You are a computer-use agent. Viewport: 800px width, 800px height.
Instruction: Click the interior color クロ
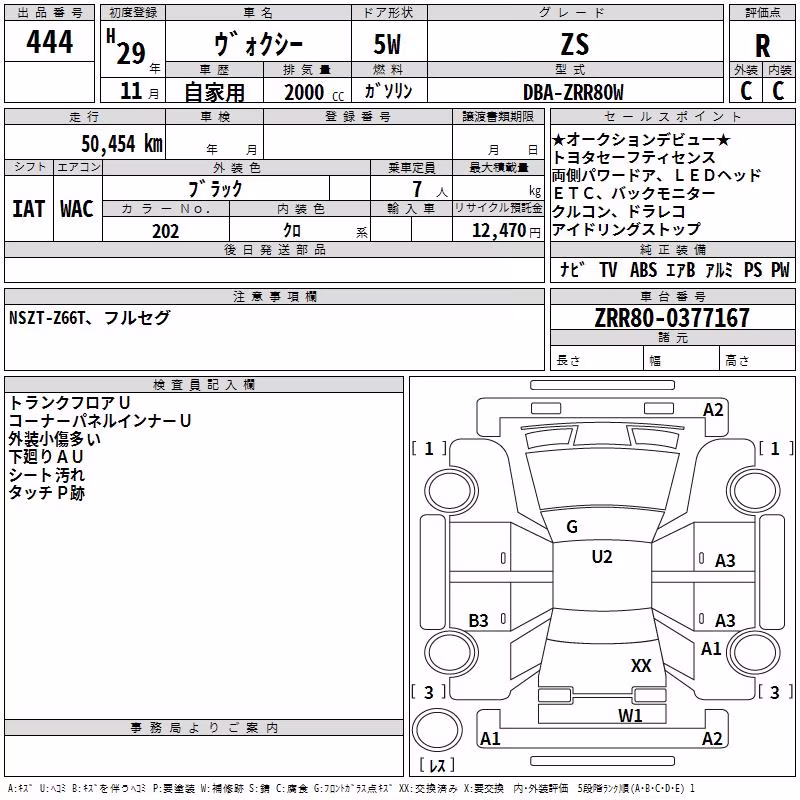point(292,231)
